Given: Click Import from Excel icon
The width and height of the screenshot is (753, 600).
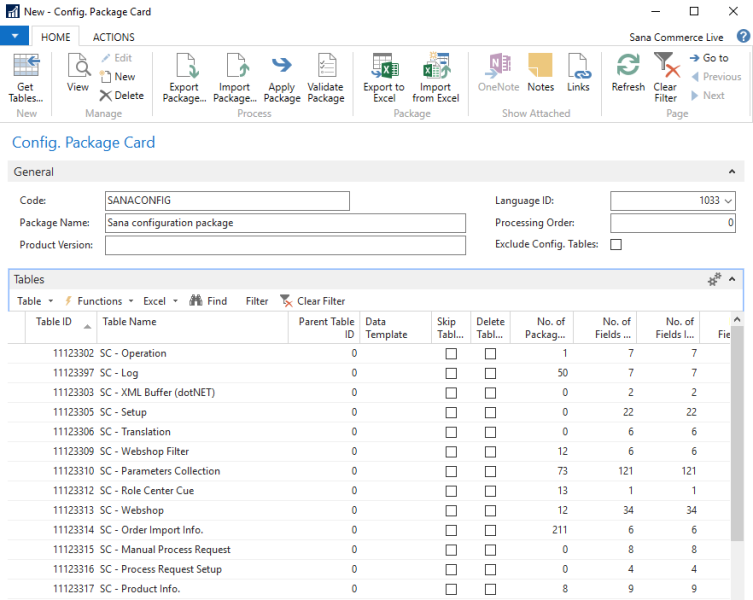Looking at the screenshot, I should 436,78.
